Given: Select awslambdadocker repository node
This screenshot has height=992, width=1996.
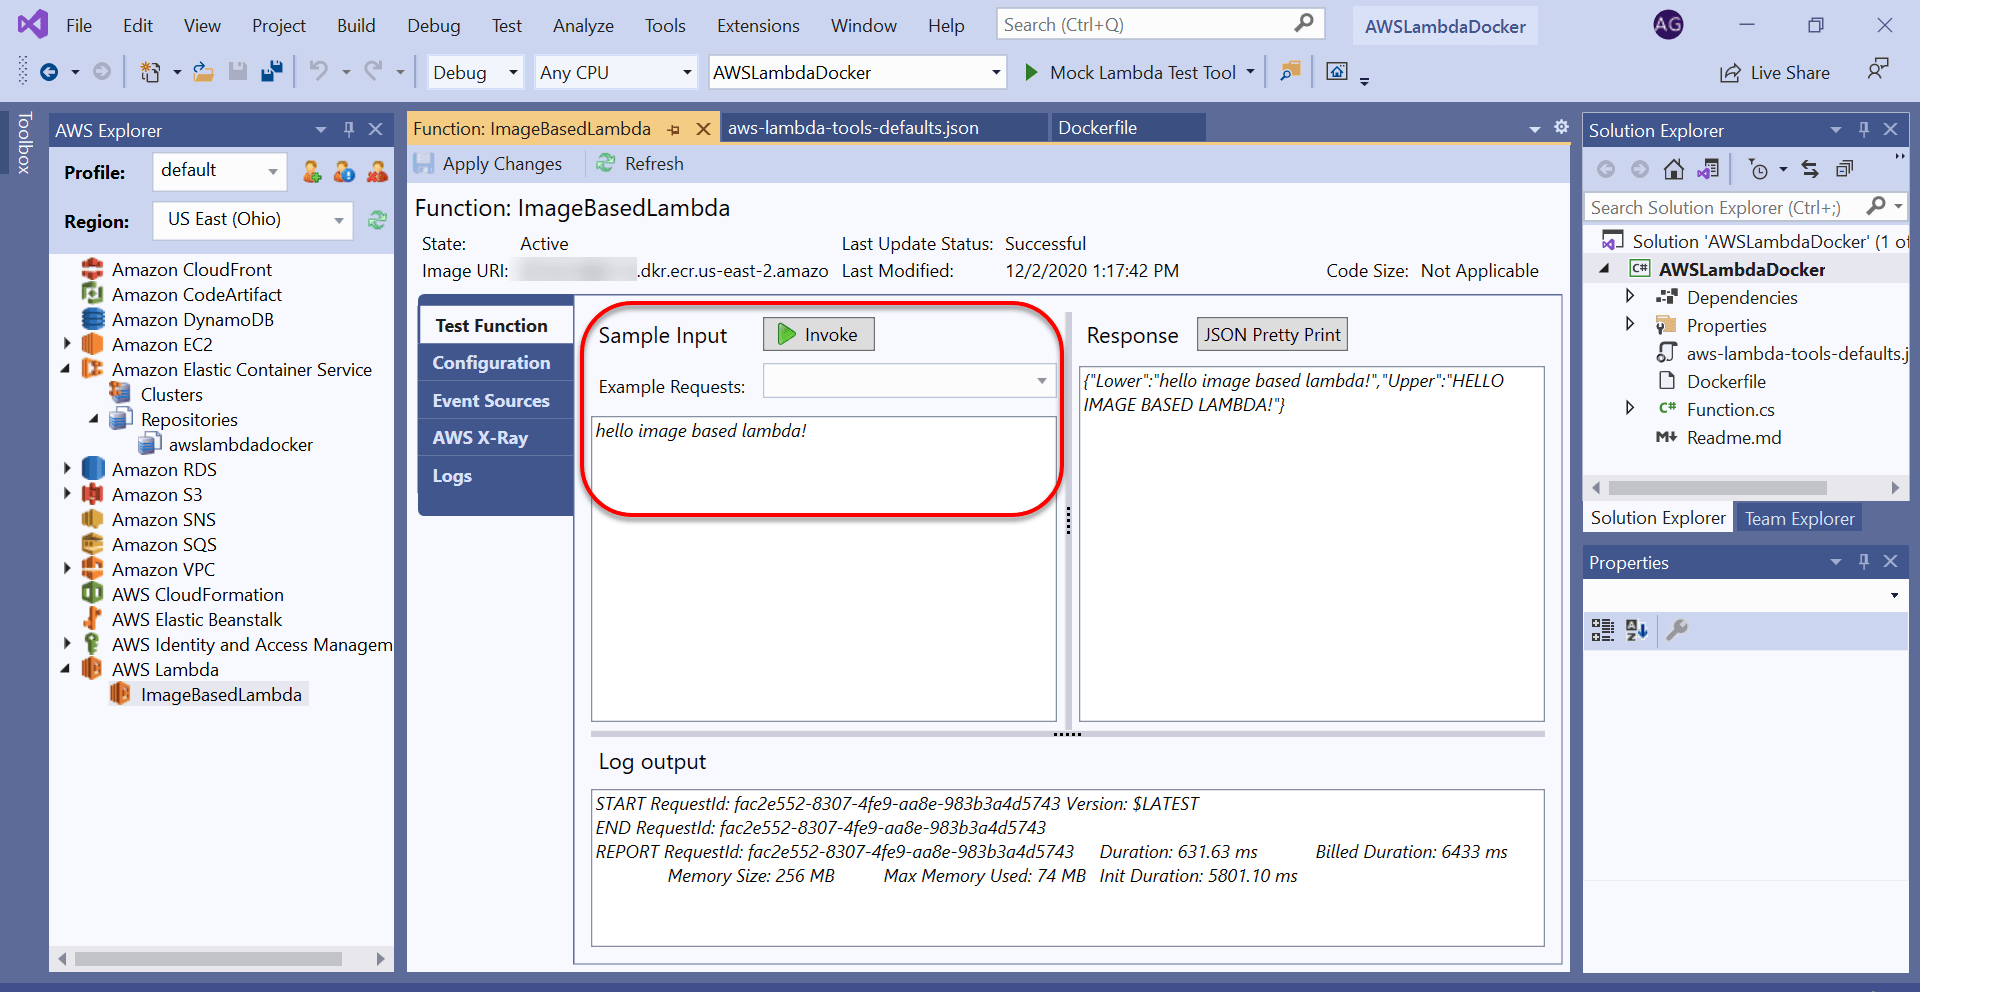Looking at the screenshot, I should (240, 444).
